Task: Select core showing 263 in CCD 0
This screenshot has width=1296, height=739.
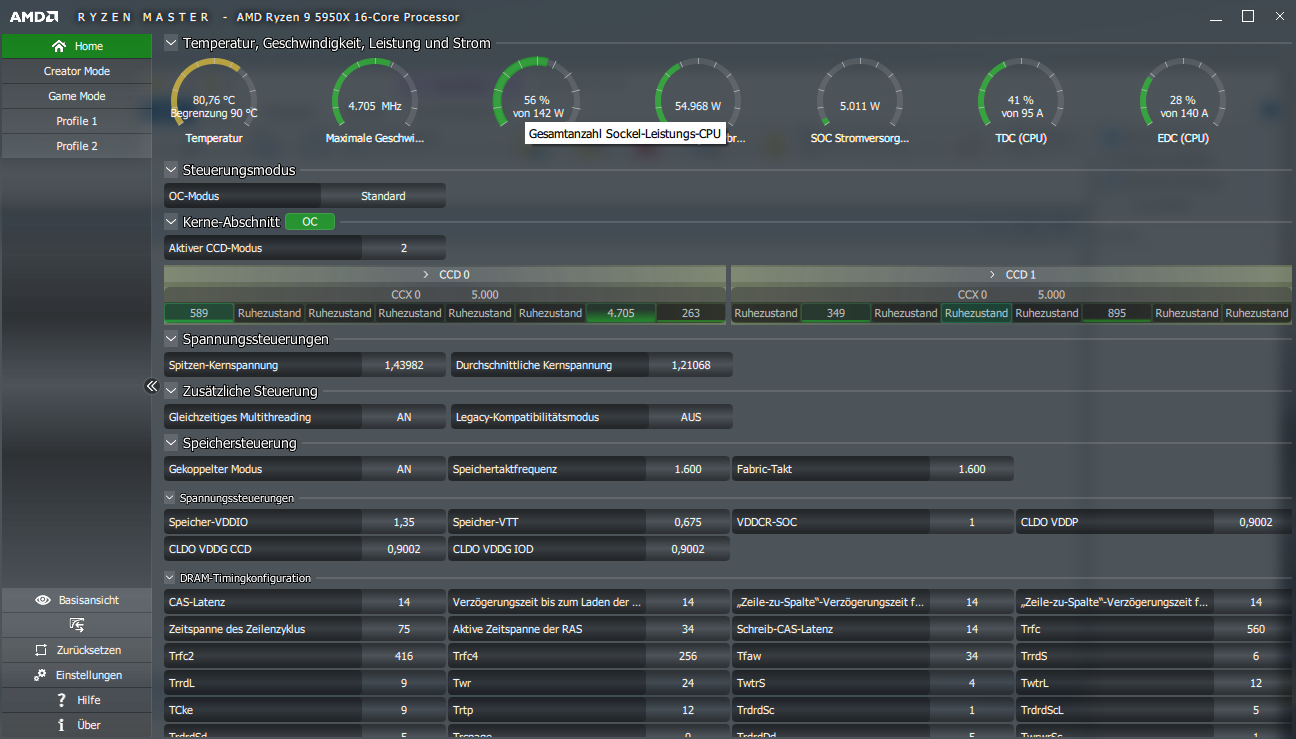Action: pos(691,313)
